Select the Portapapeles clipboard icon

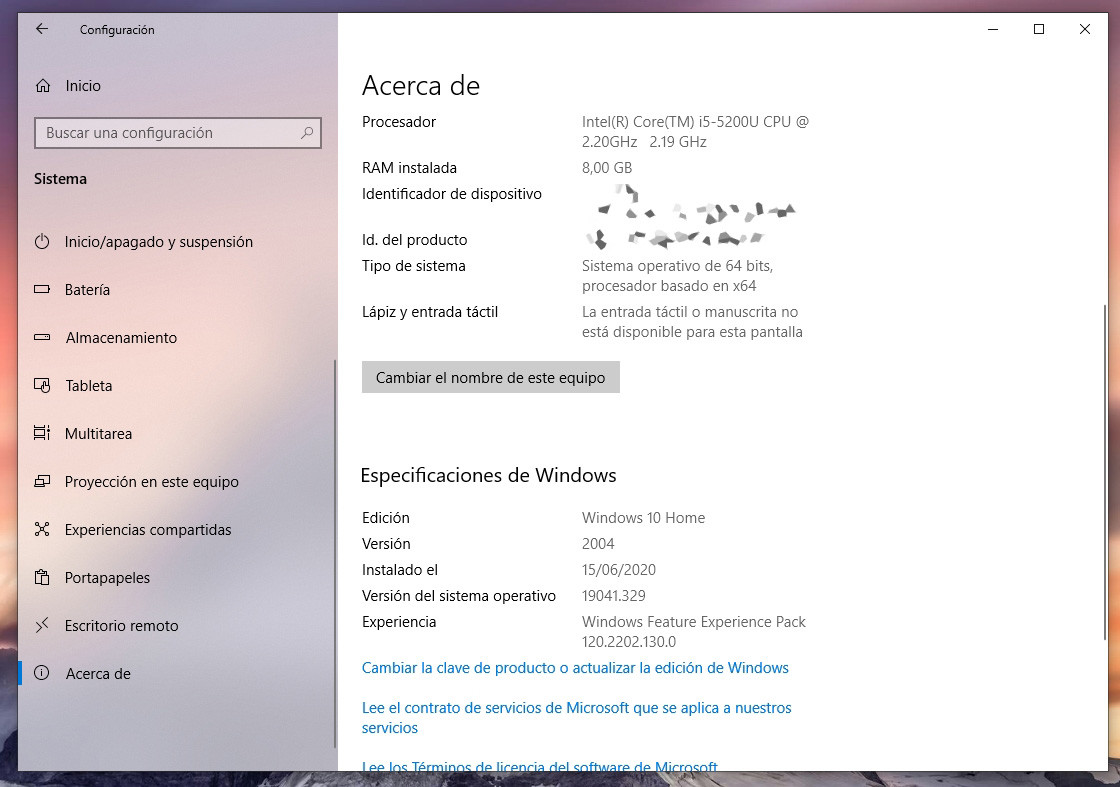[x=42, y=578]
